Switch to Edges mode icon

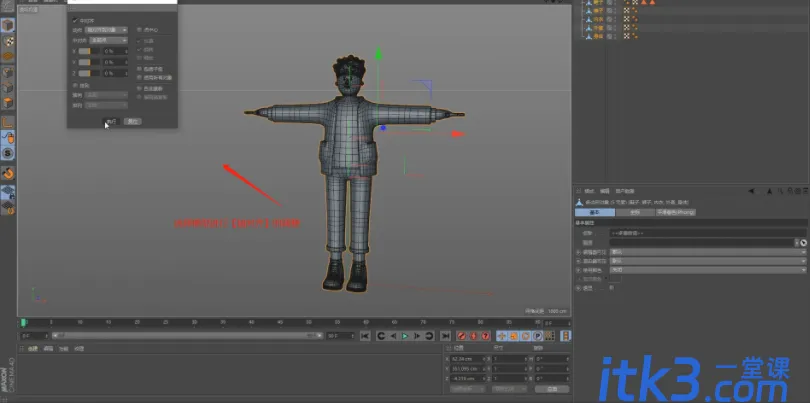(8, 87)
